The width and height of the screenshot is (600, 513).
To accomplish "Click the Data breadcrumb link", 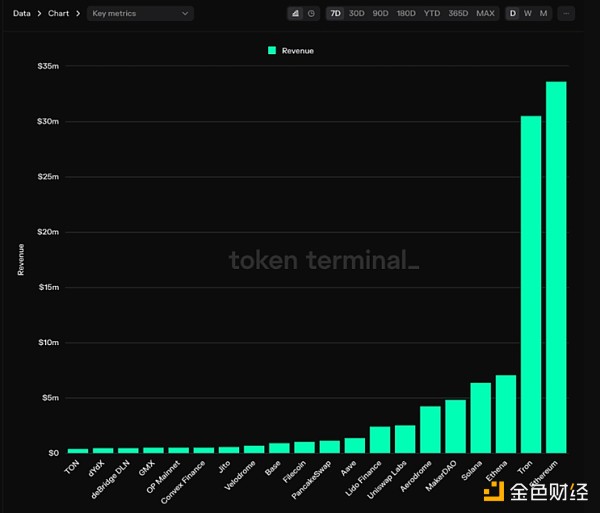I will [x=22, y=14].
